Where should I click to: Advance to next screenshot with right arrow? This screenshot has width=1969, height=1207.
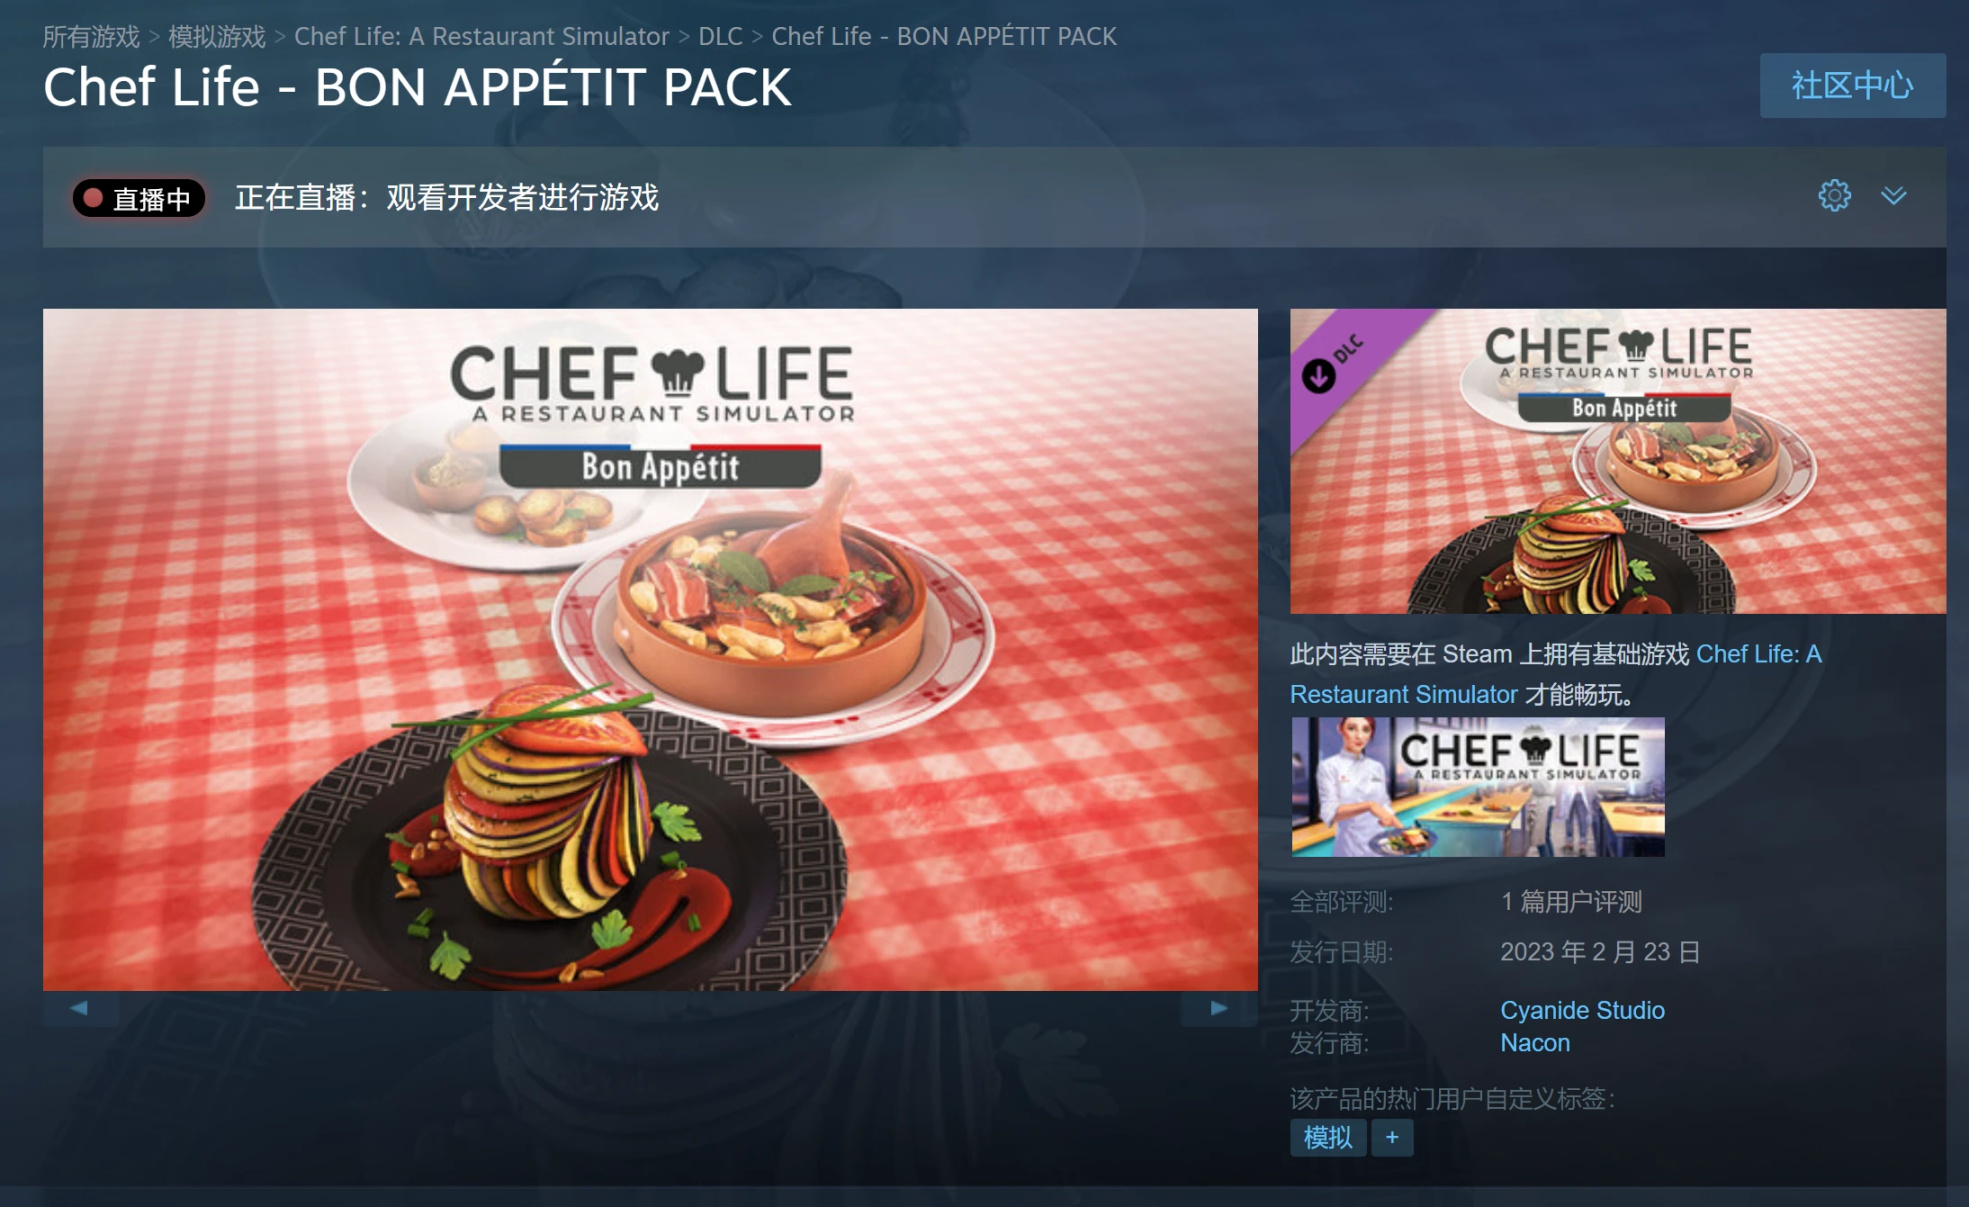[x=1219, y=1008]
